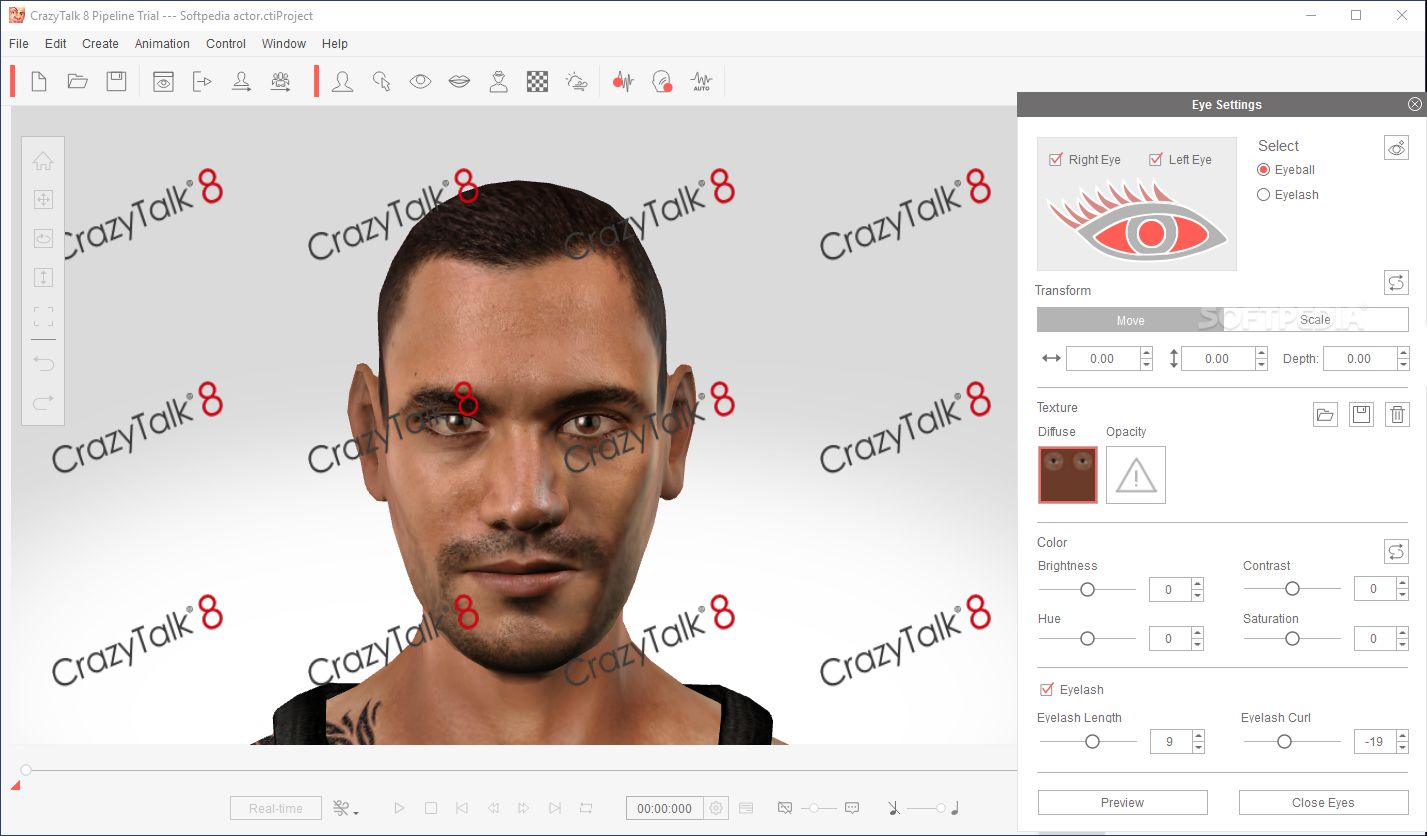Disable the Eyelash checkbox
This screenshot has width=1427, height=836.
(1047, 690)
